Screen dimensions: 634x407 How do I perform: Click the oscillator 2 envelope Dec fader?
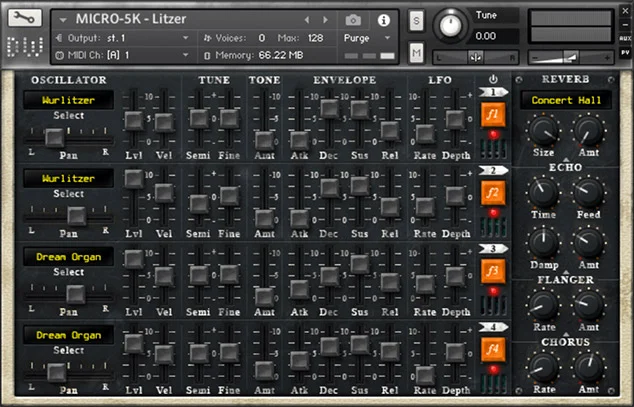pyautogui.click(x=330, y=188)
